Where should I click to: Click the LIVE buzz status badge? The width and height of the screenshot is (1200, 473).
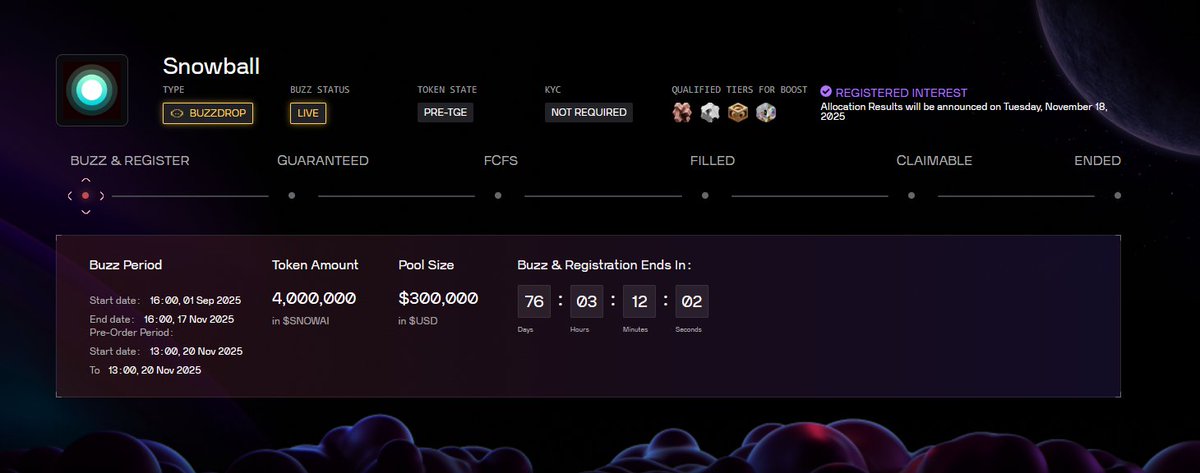tap(308, 113)
